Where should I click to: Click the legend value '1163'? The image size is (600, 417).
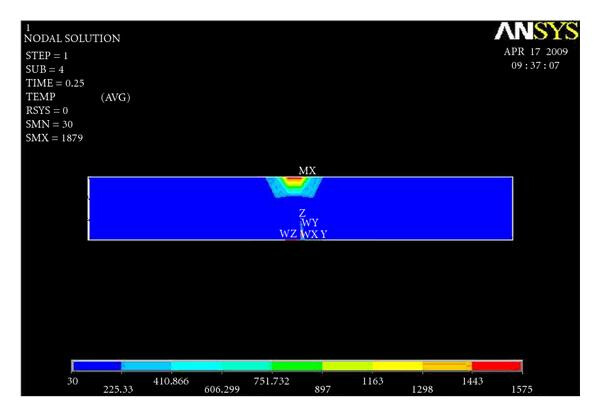(x=373, y=381)
